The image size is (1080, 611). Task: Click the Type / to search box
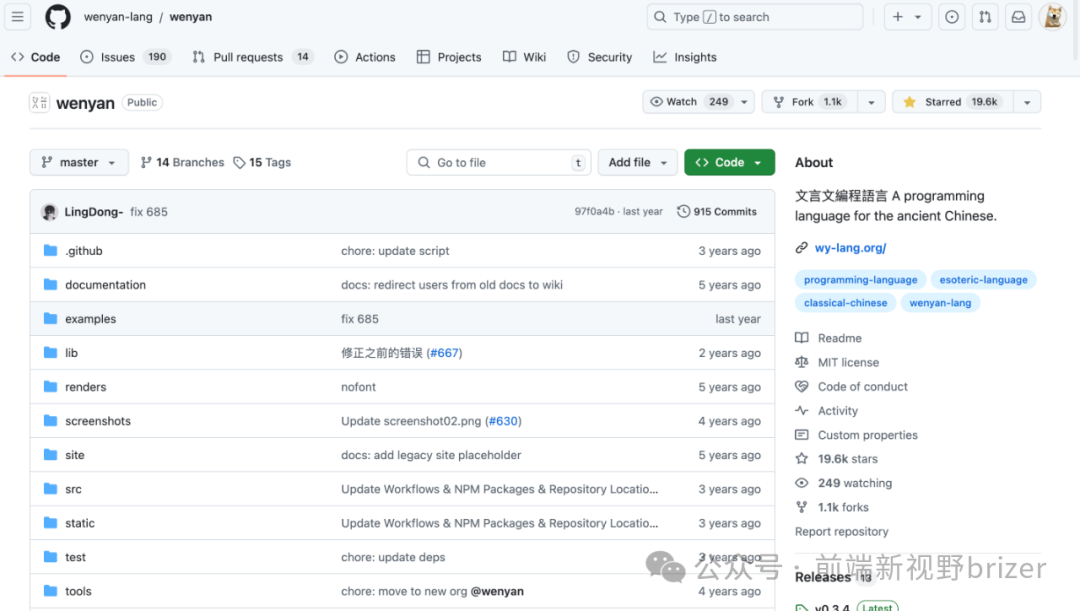click(x=755, y=17)
